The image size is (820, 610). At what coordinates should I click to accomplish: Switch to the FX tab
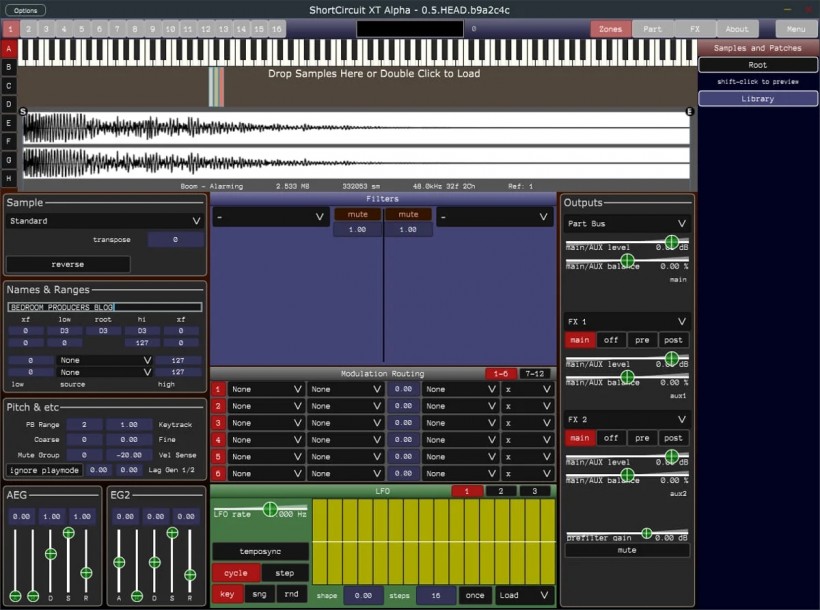[x=694, y=29]
